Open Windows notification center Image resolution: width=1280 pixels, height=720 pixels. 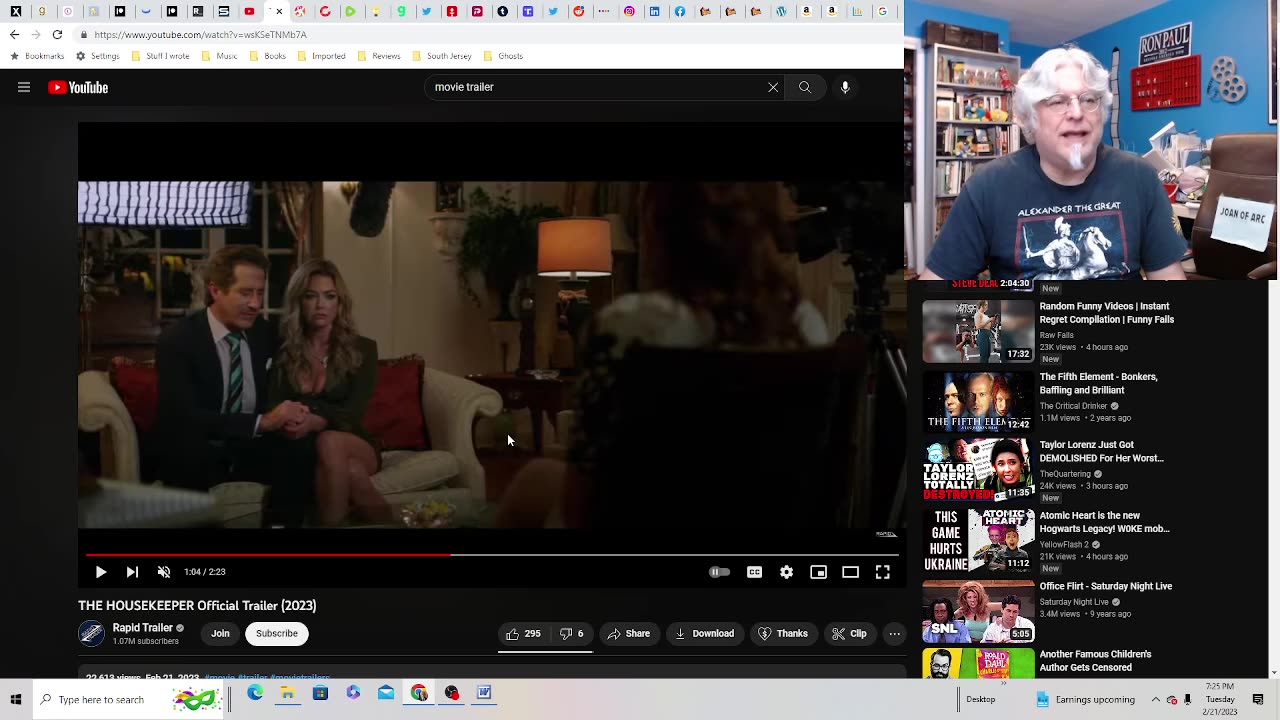tap(1258, 699)
